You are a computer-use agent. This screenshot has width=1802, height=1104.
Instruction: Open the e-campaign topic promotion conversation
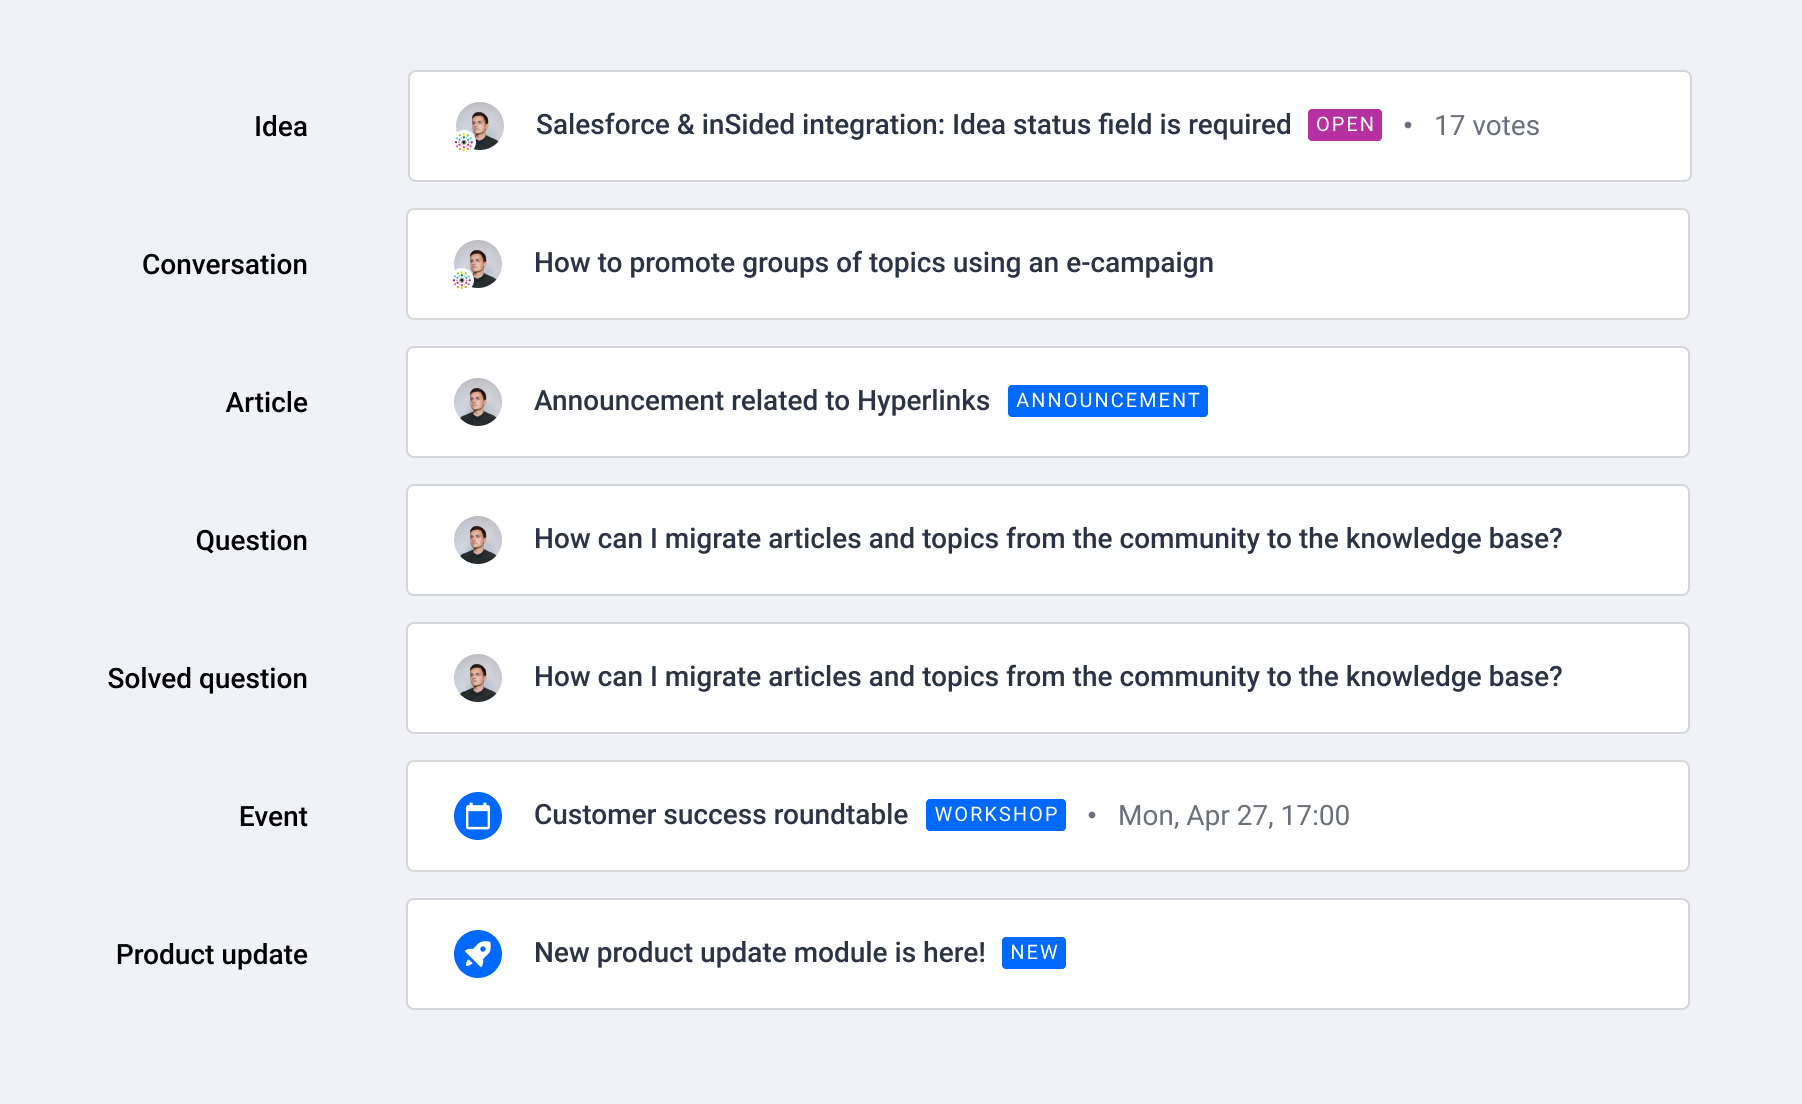pos(874,263)
